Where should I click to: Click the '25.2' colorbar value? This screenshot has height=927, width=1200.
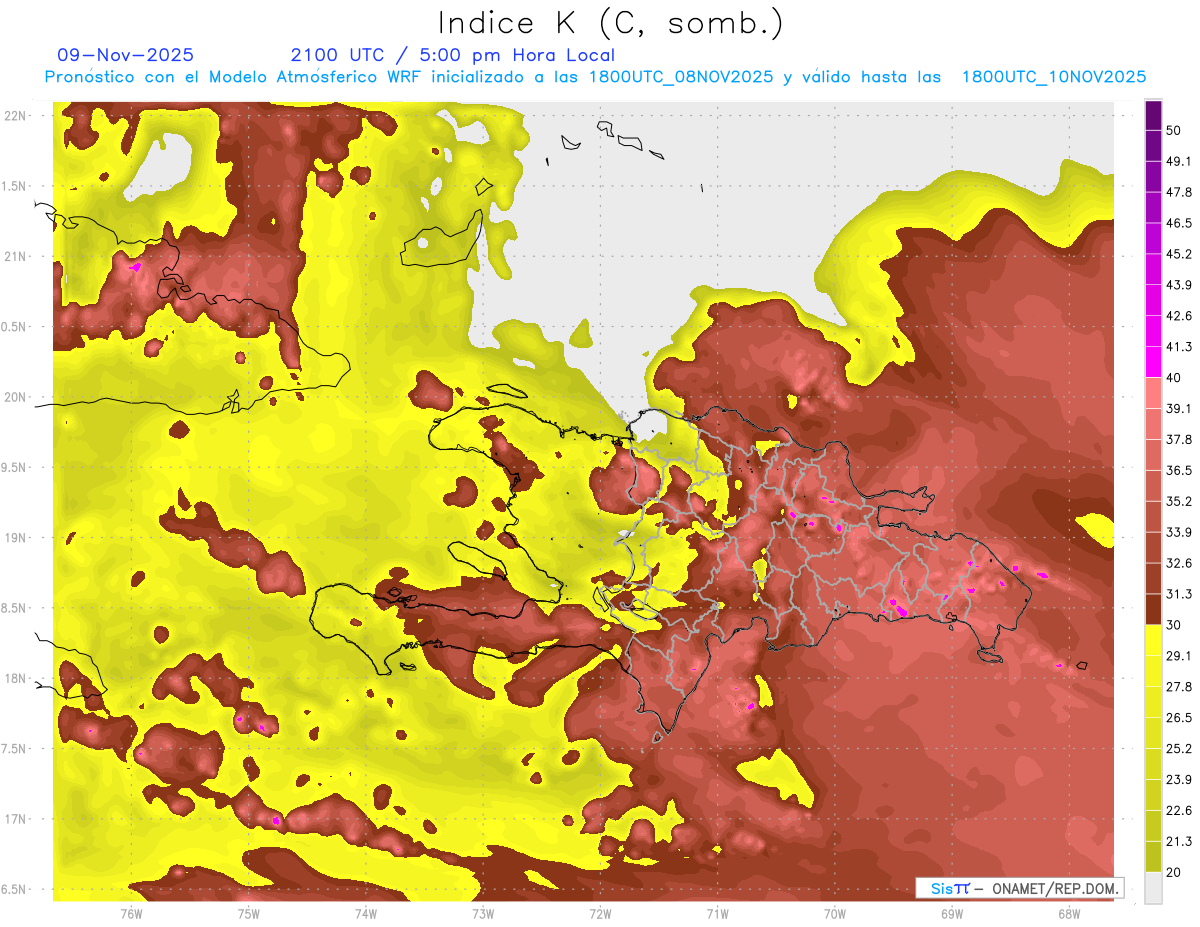[1179, 749]
